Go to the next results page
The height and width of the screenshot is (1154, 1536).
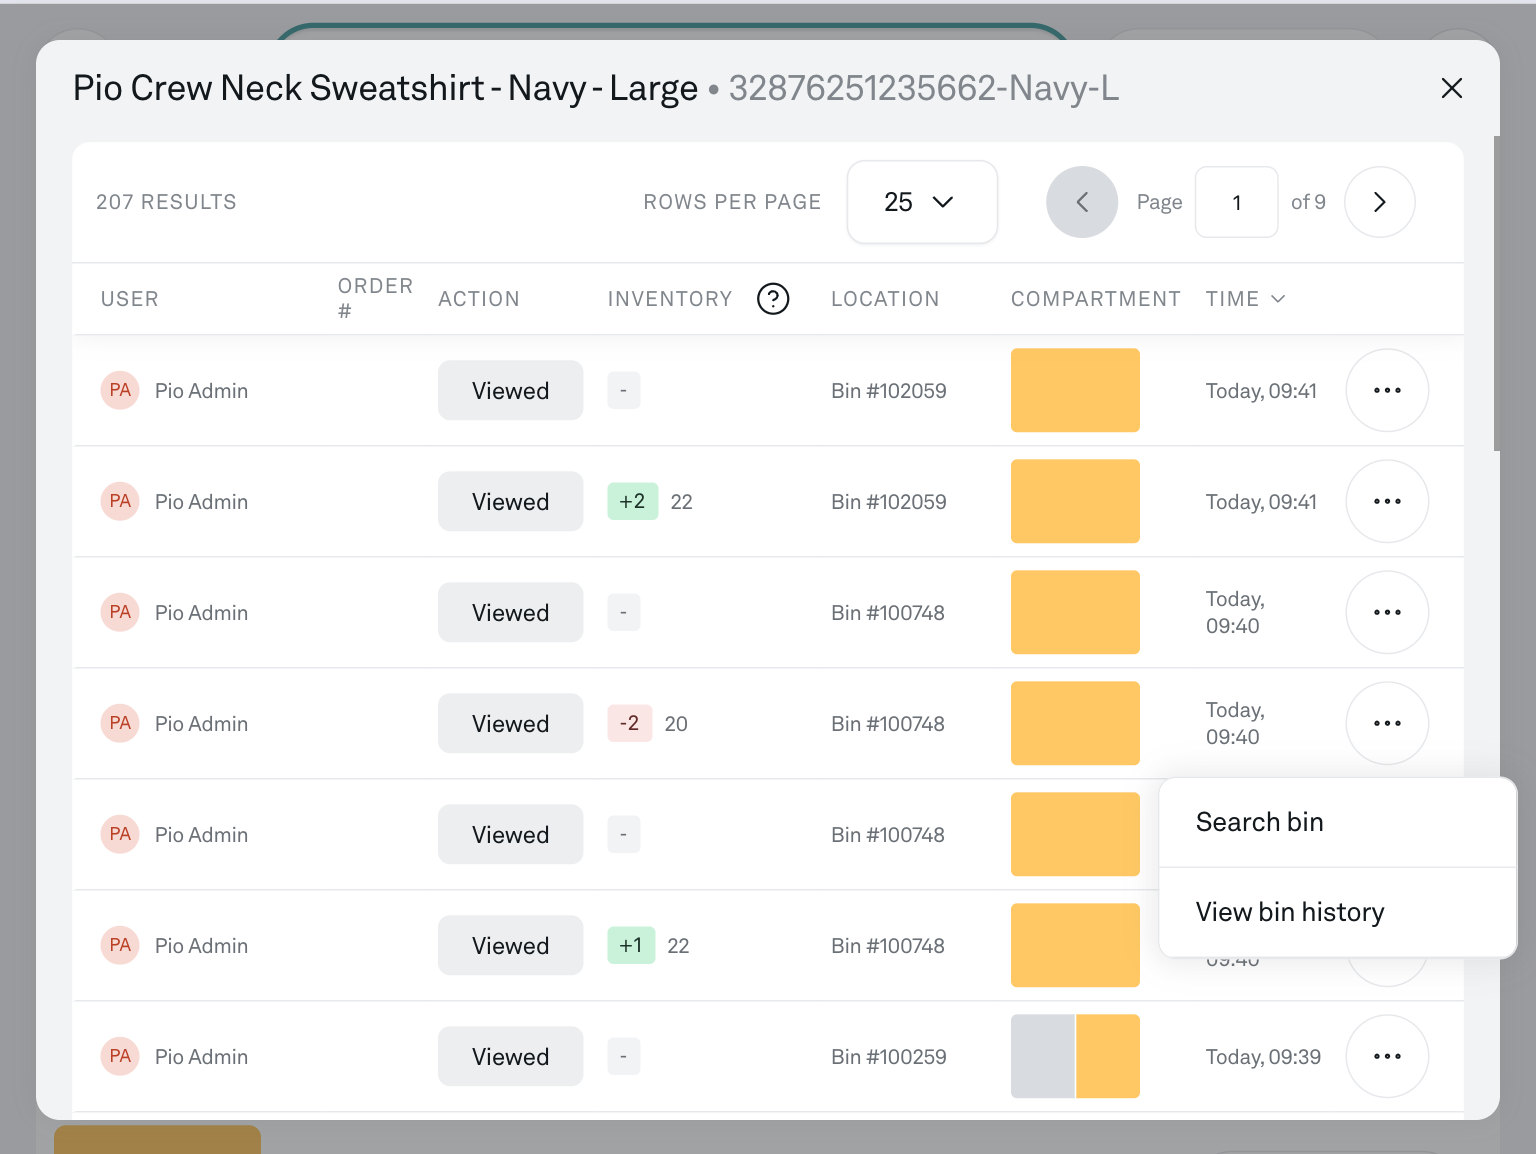(1379, 202)
